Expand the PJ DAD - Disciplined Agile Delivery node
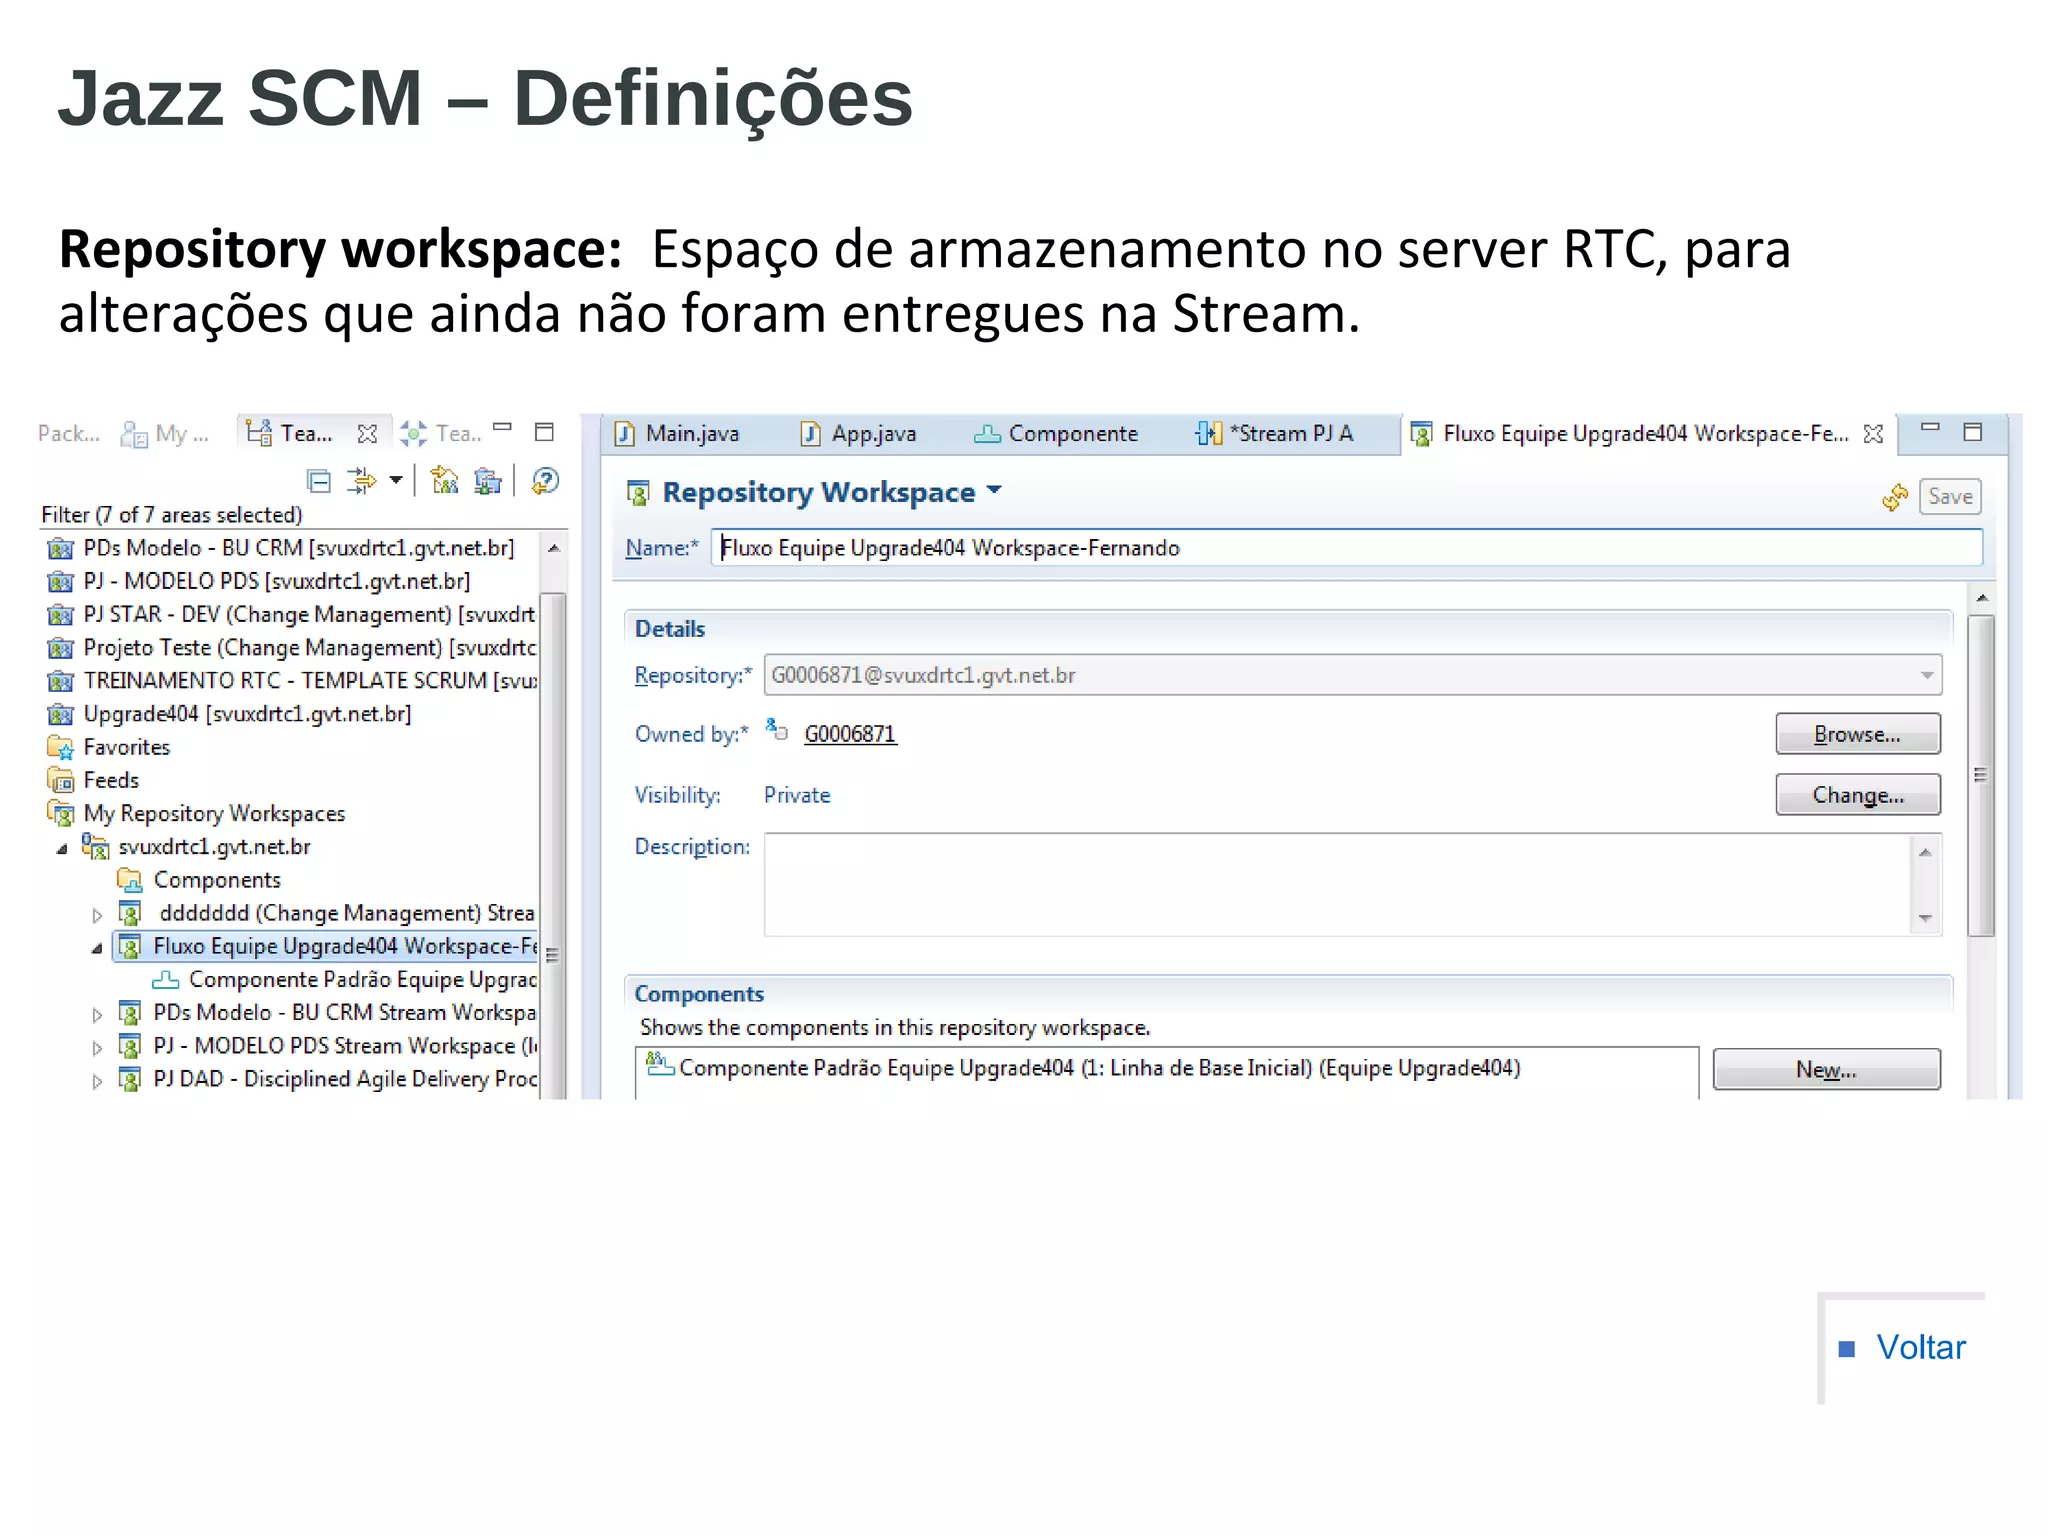The width and height of the screenshot is (2048, 1536). click(x=97, y=1080)
